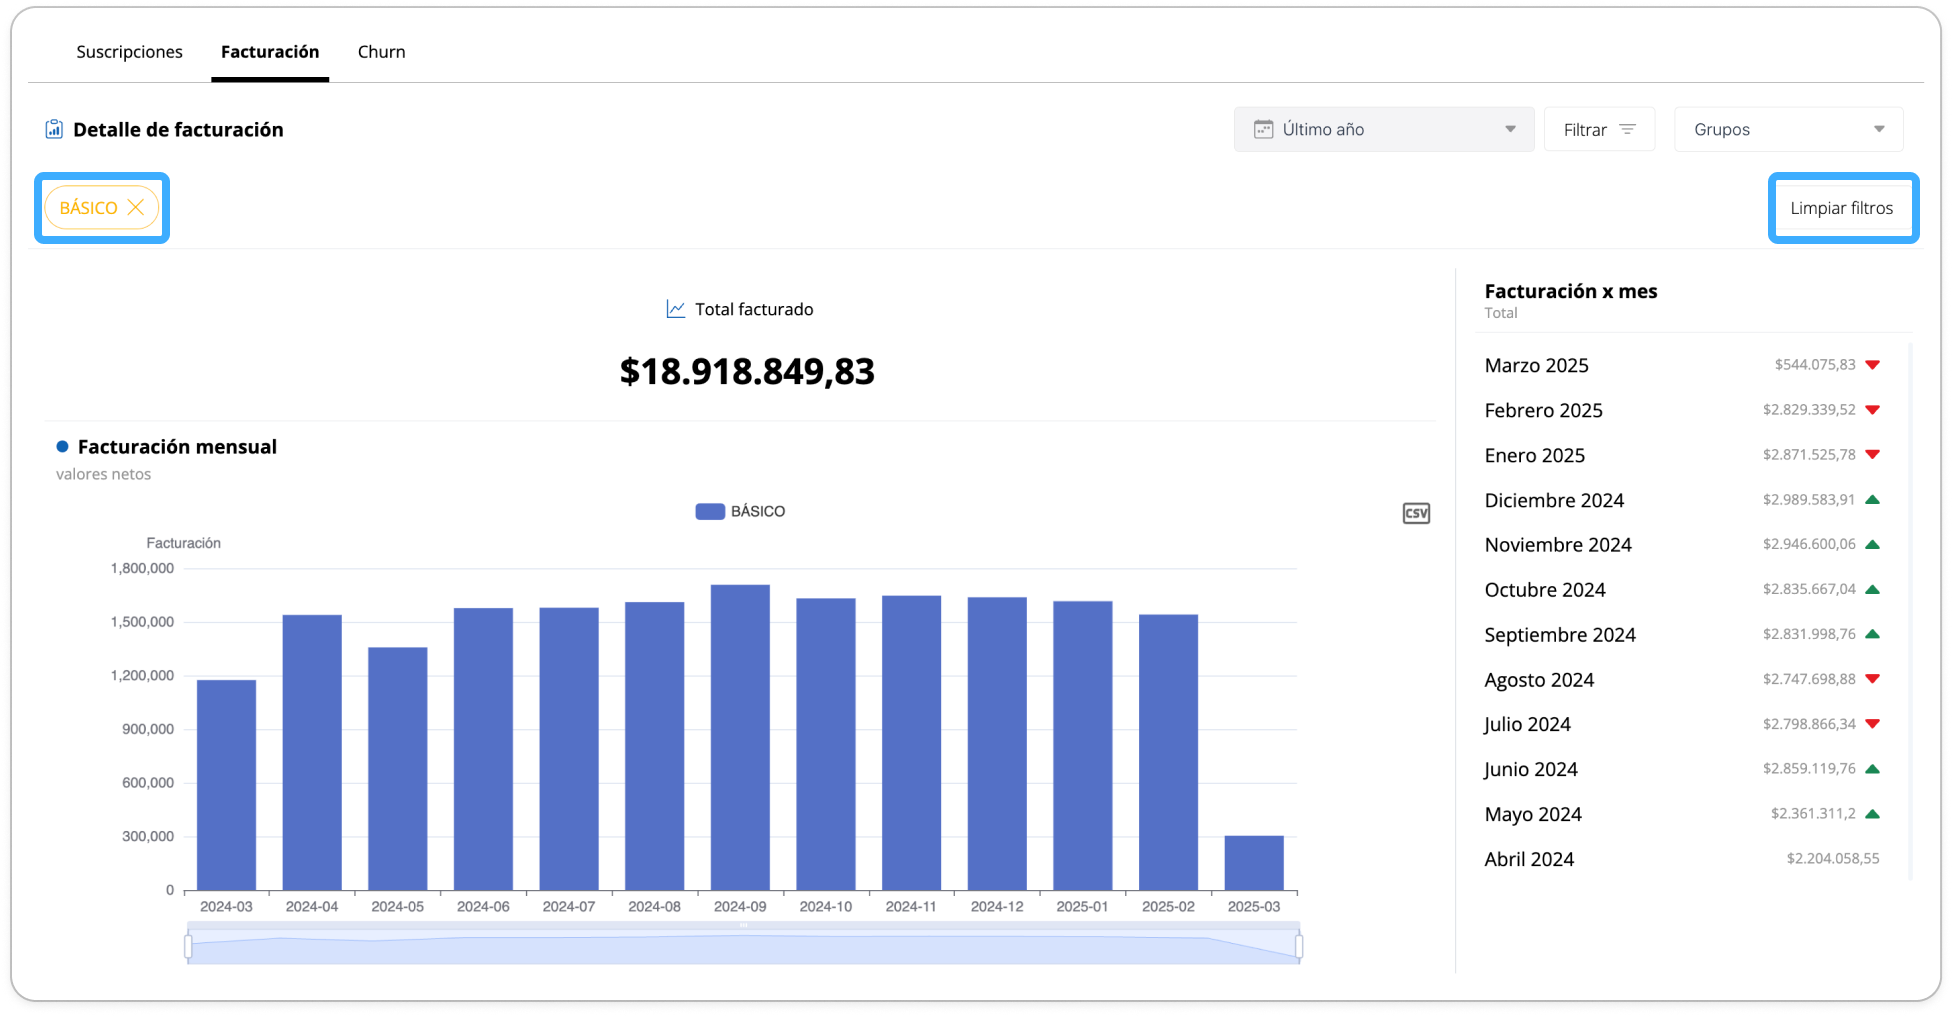Toggle the BÁSICO series in chart legend
Screen dimensions: 1953x1016
(x=740, y=511)
